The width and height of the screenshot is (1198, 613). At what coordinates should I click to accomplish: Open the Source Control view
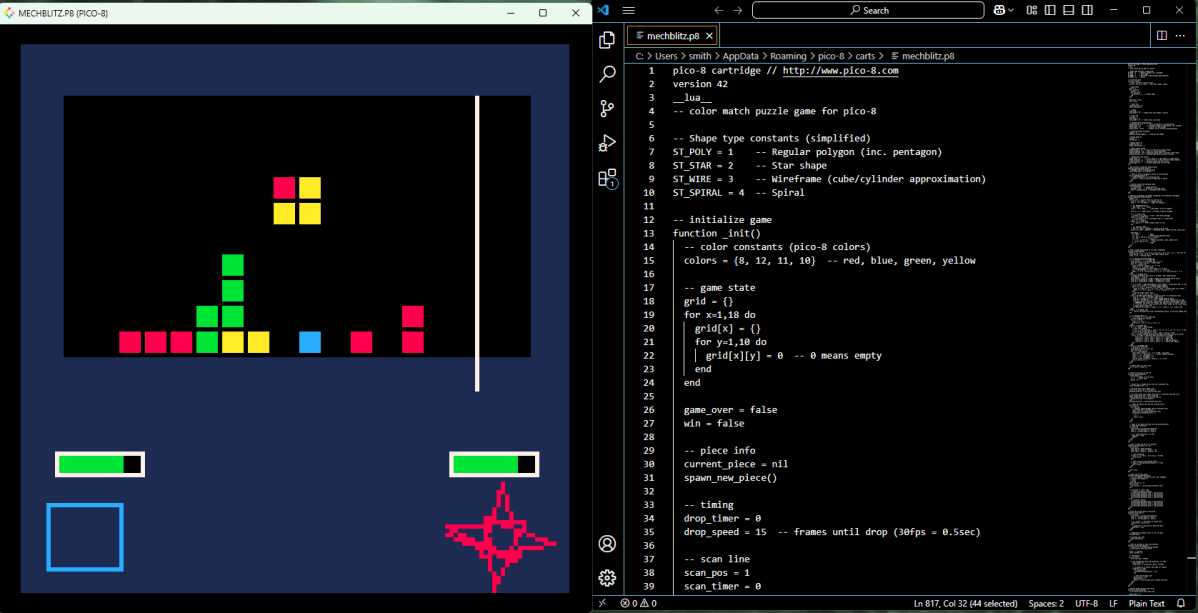pyautogui.click(x=607, y=108)
